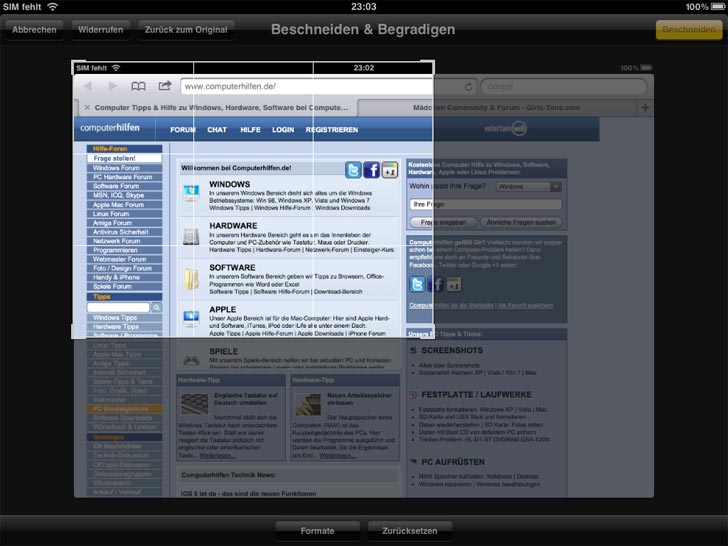Open the Windows dropdown in the question form
The image size is (728, 546).
click(x=528, y=186)
